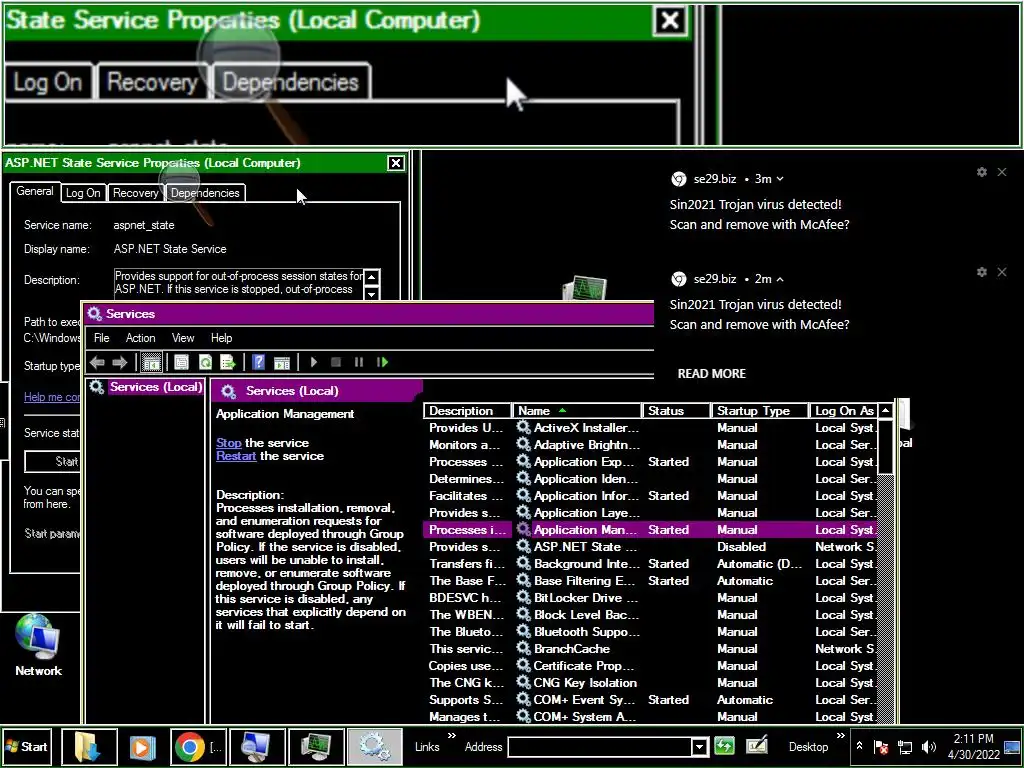Image resolution: width=1024 pixels, height=768 pixels.
Task: Open the network tray icon
Action: 905,747
